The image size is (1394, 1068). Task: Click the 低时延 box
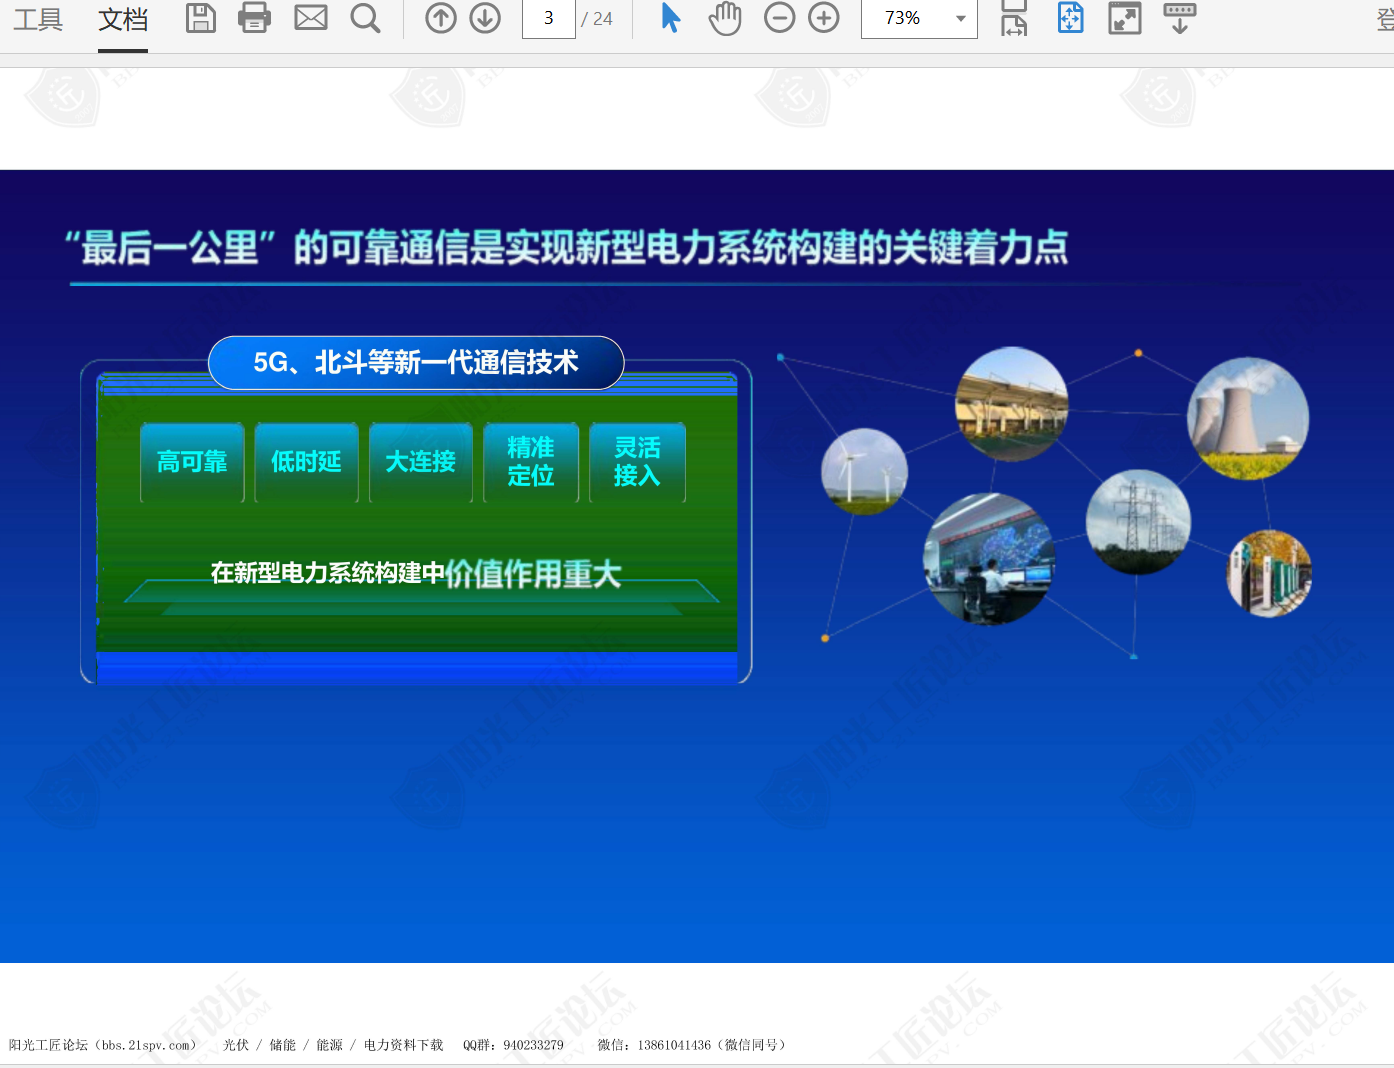pos(306,462)
